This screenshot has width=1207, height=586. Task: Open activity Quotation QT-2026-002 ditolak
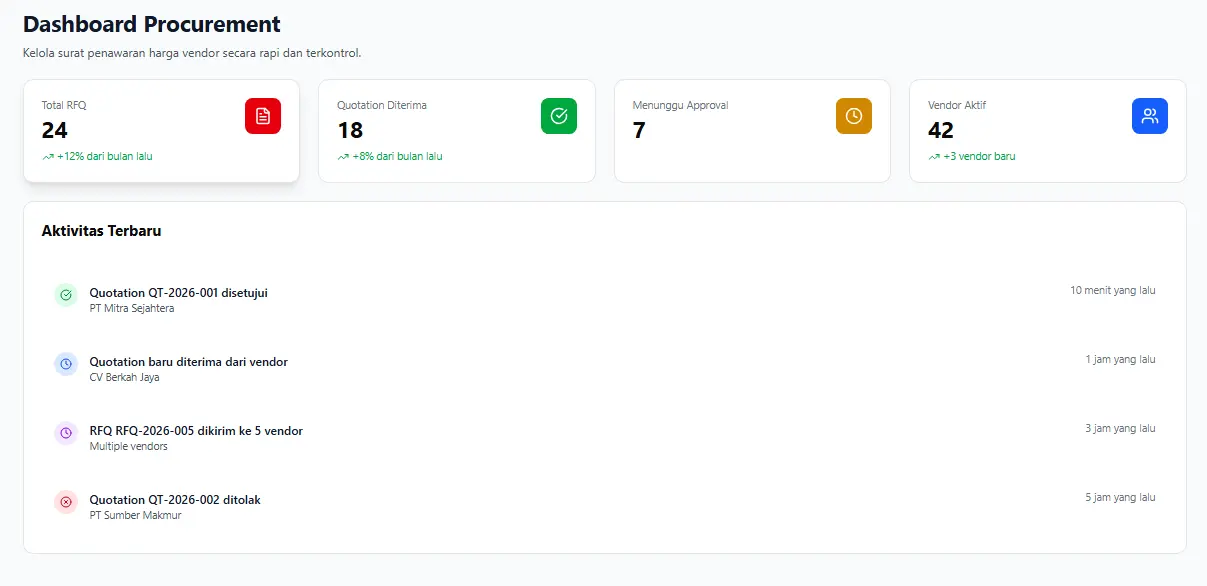click(175, 502)
